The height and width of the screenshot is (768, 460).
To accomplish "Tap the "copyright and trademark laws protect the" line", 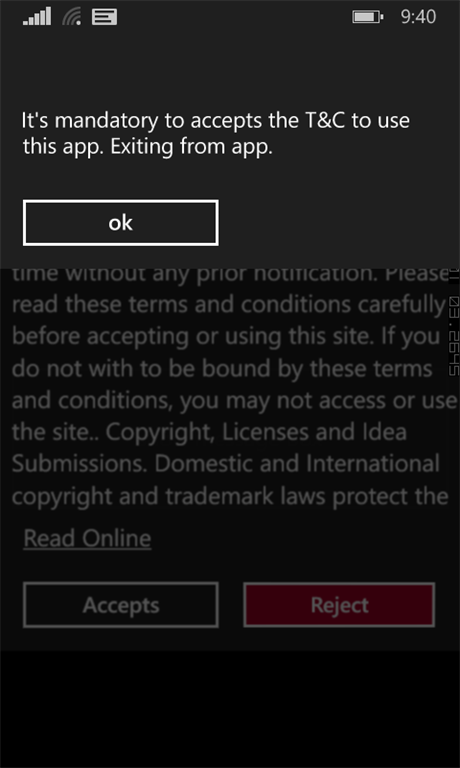I will [x=230, y=497].
